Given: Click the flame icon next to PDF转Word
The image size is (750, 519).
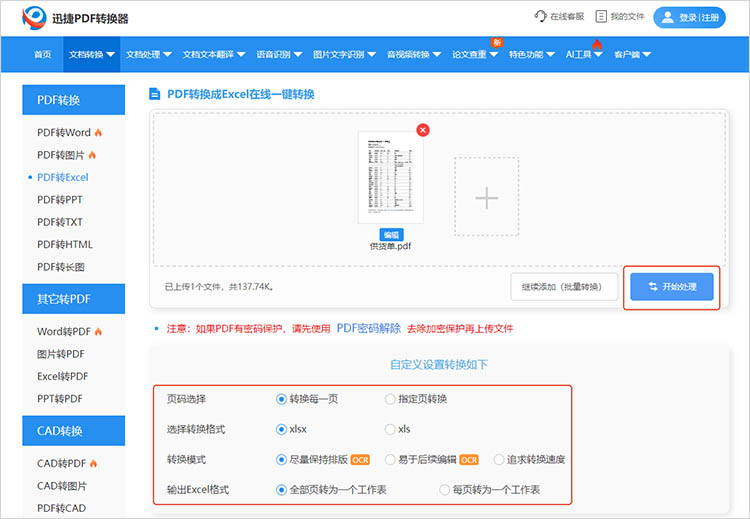Looking at the screenshot, I should pos(98,133).
